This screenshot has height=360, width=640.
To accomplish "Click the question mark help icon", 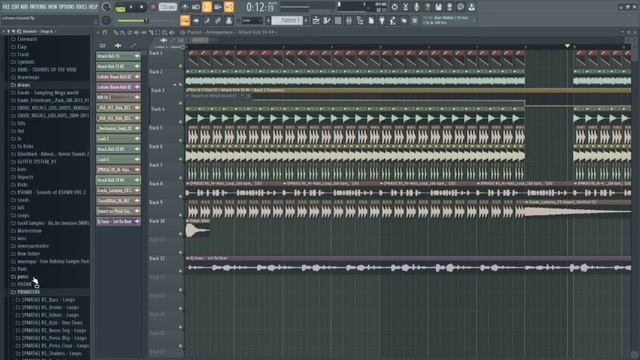I will pos(427,7).
